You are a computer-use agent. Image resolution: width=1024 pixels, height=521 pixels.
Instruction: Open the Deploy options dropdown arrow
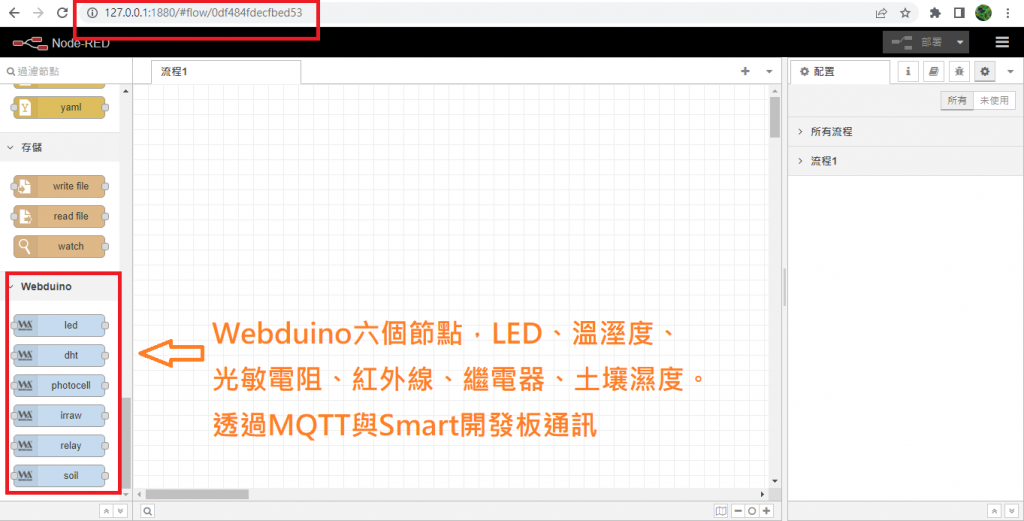click(960, 42)
